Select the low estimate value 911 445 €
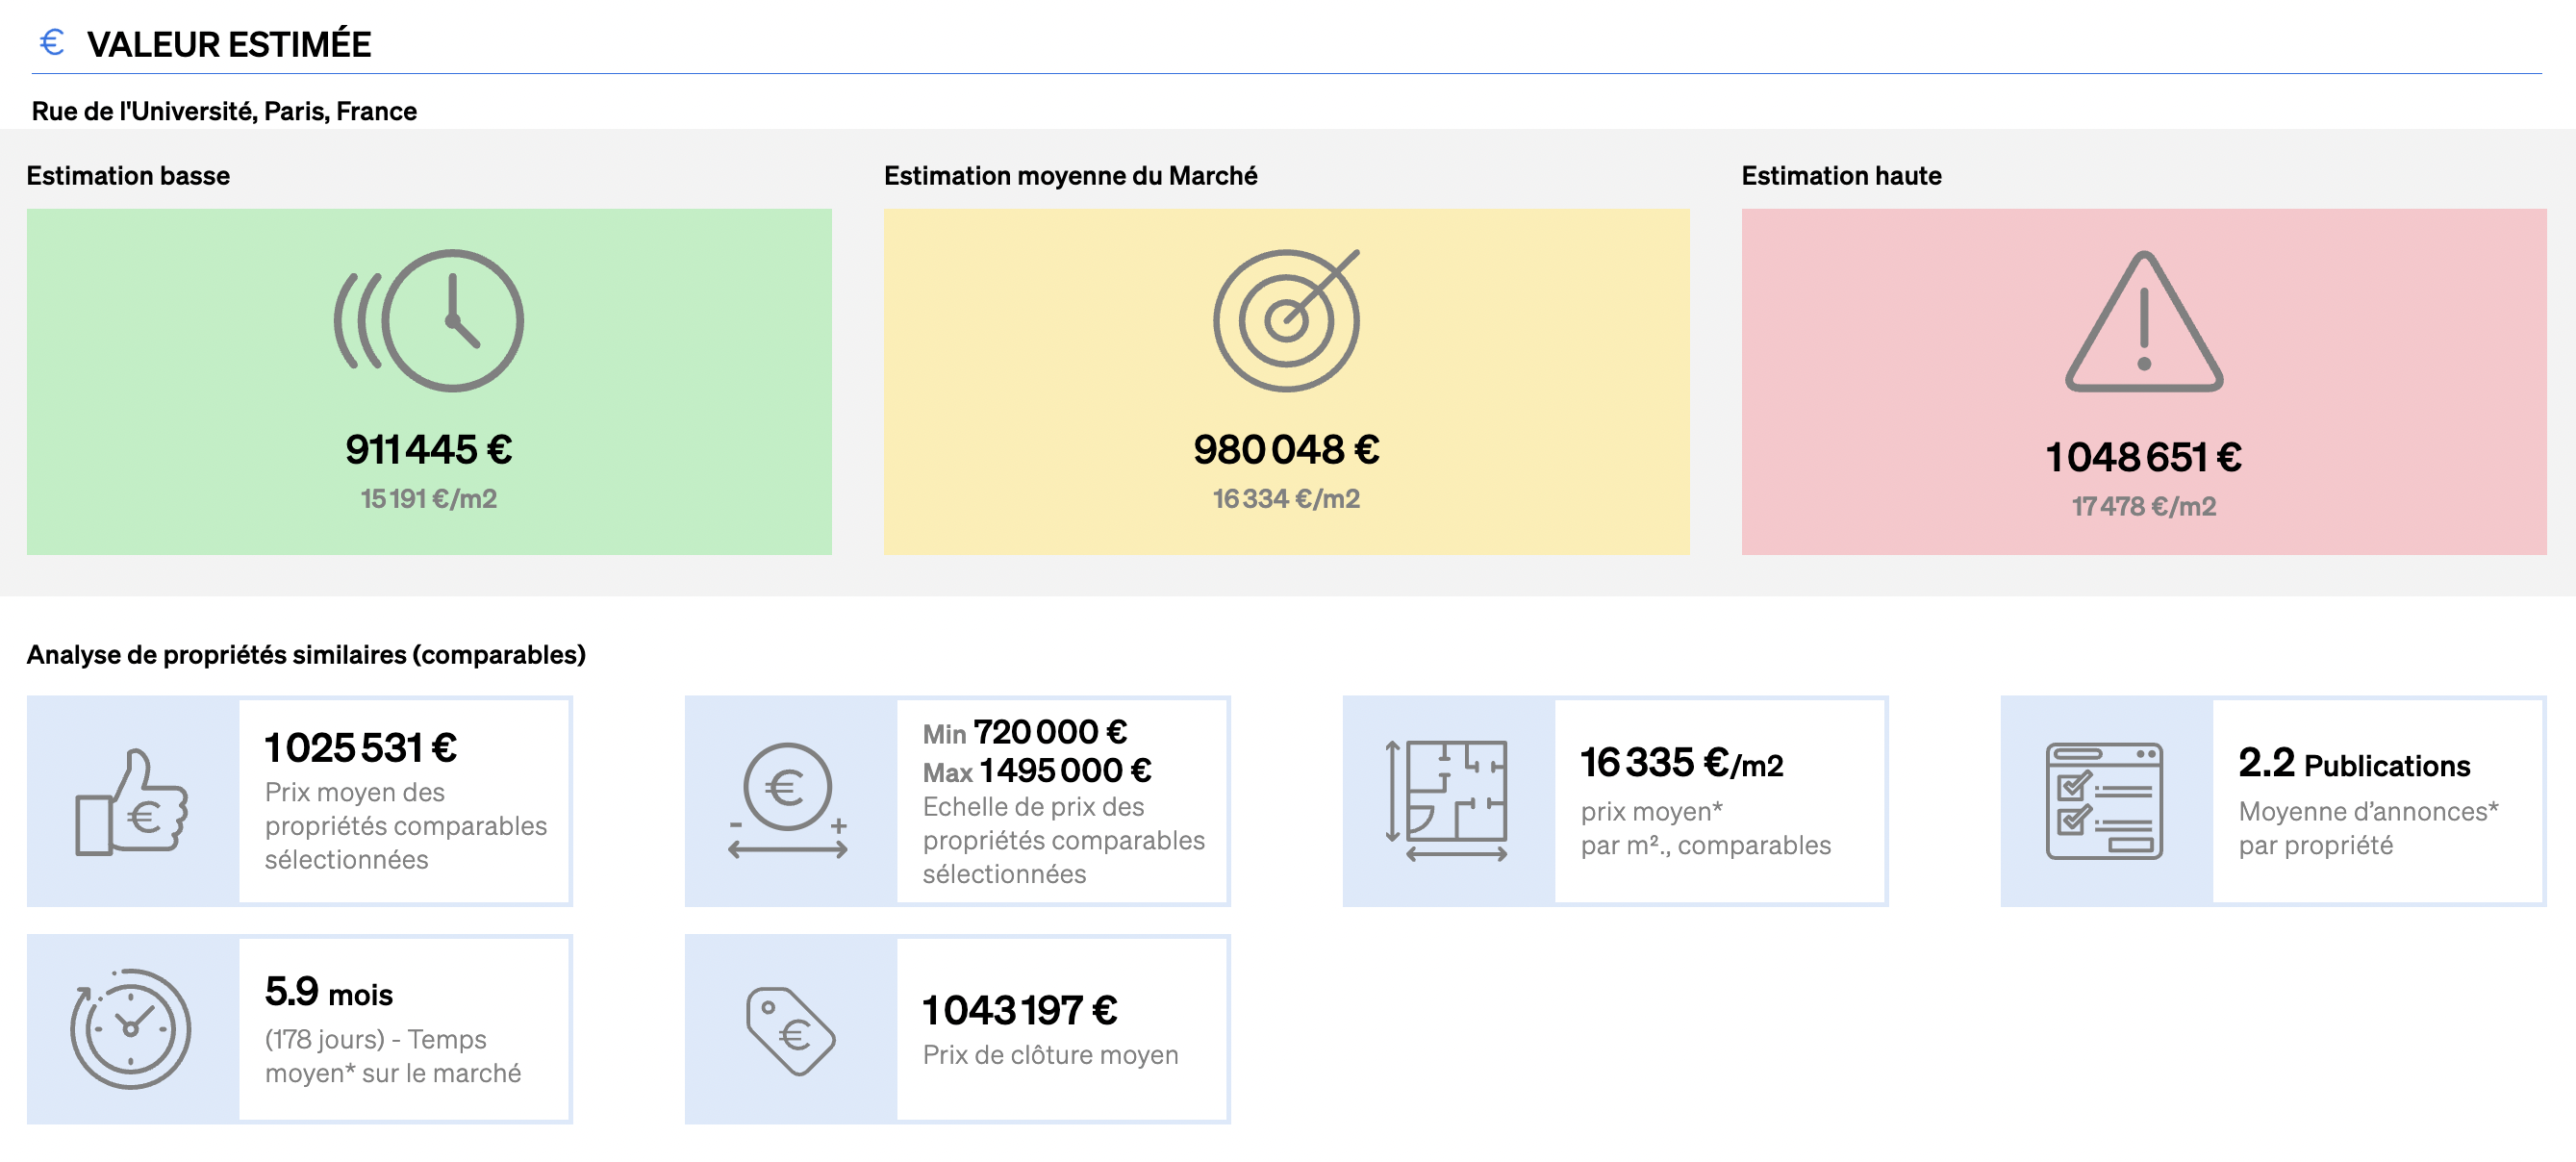 (429, 450)
